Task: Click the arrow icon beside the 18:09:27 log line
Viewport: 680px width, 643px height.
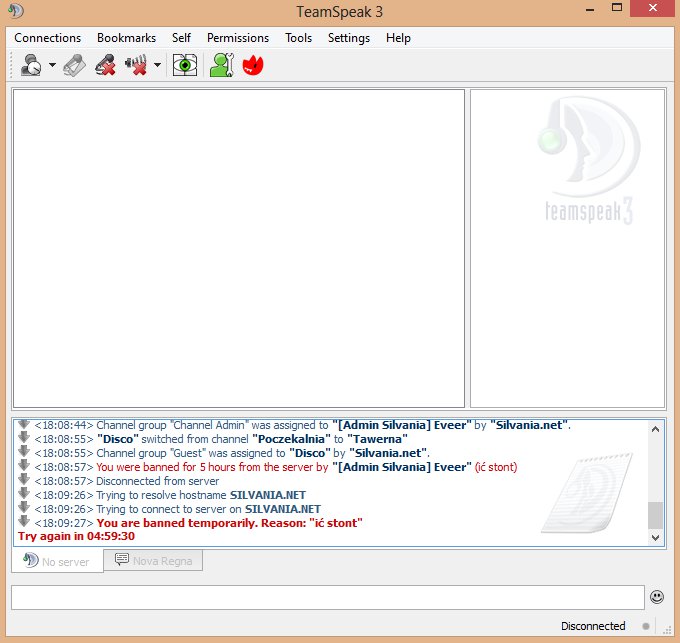Action: 24,521
